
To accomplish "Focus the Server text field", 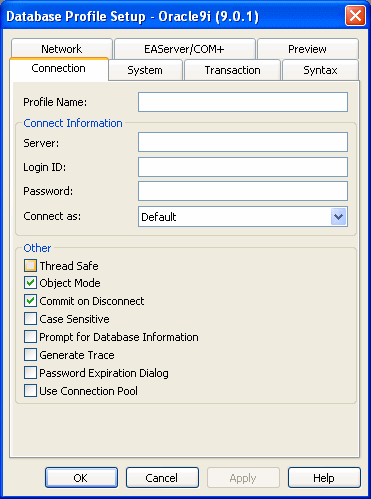I will point(243,142).
